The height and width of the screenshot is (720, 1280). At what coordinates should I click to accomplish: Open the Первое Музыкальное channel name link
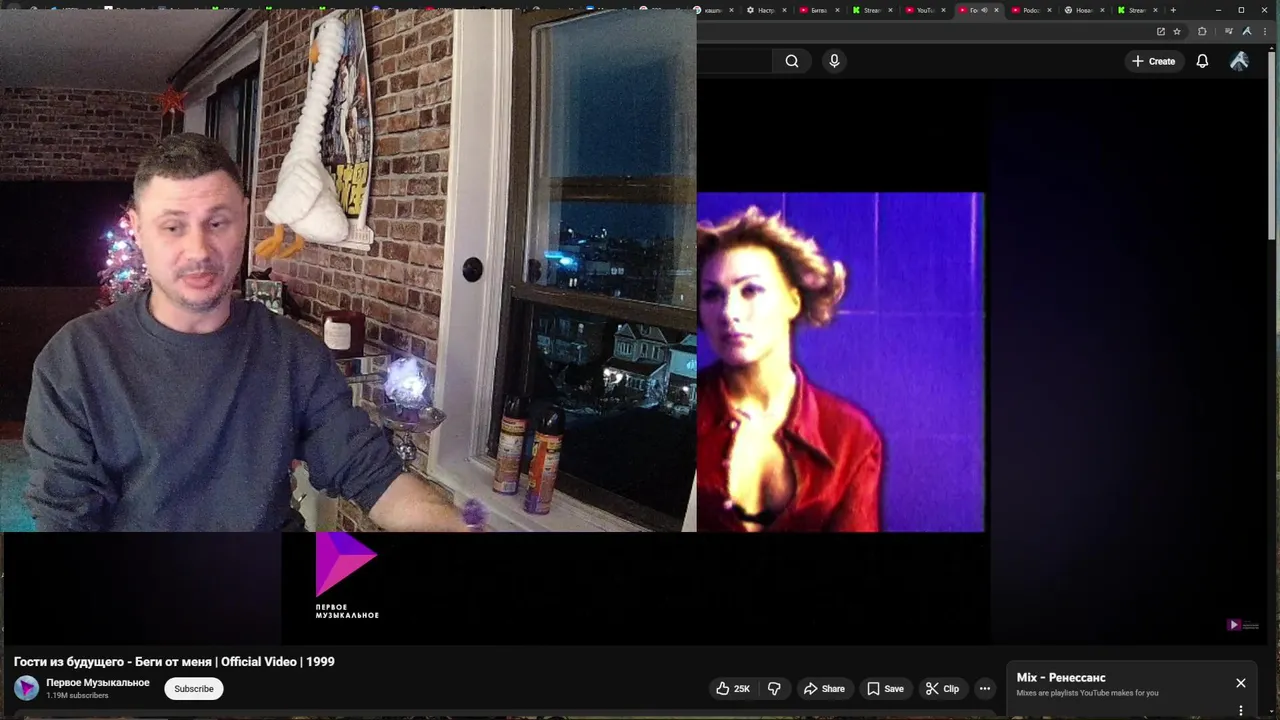click(98, 682)
